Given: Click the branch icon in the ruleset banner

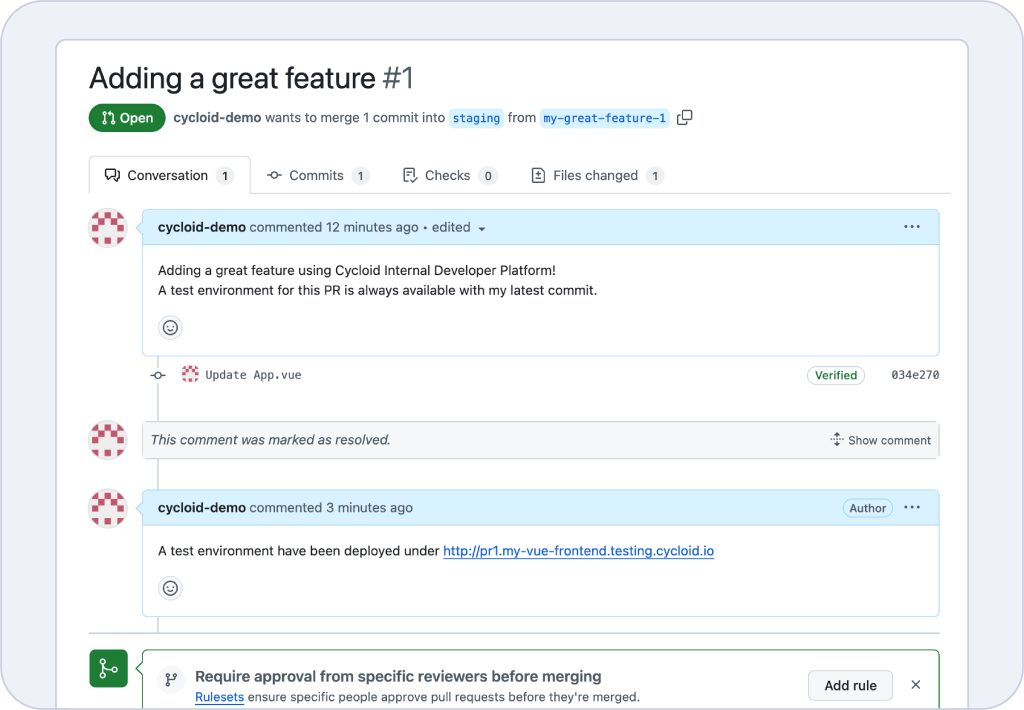Looking at the screenshot, I should (171, 680).
